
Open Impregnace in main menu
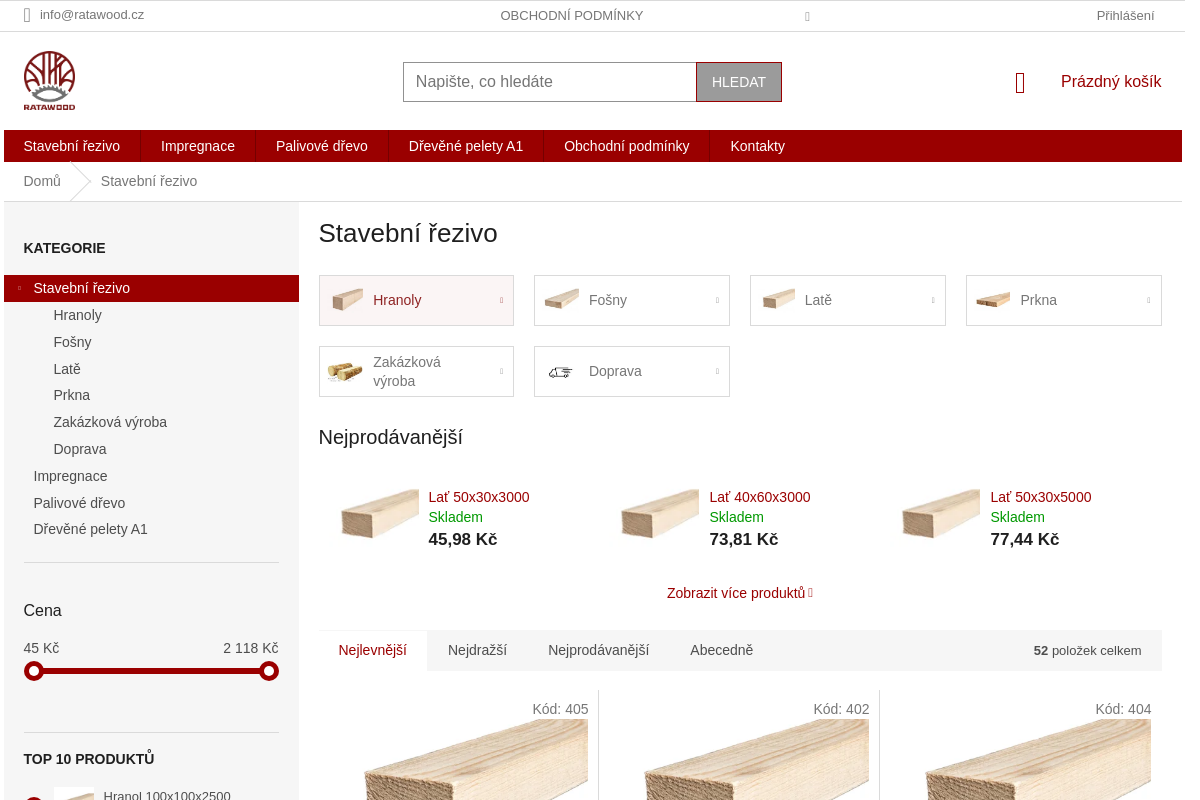[x=198, y=146]
